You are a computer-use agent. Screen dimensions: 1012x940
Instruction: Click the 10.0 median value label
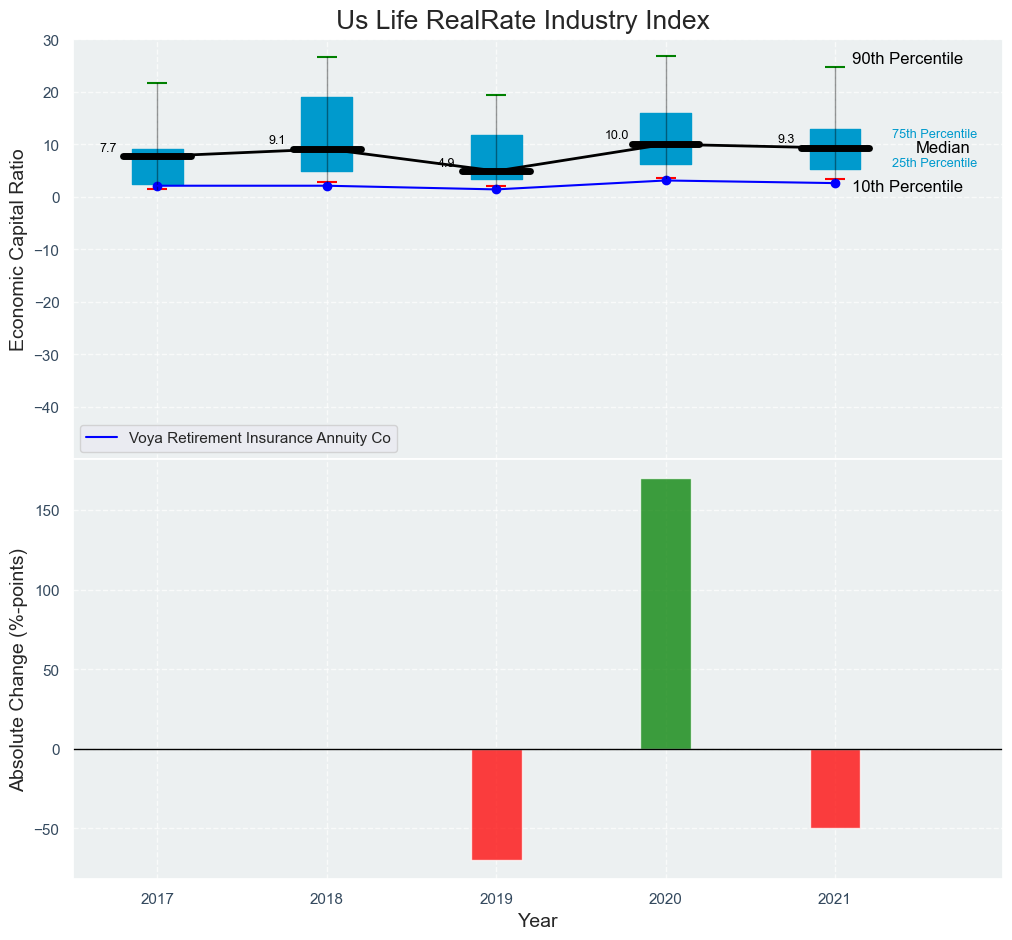[617, 135]
